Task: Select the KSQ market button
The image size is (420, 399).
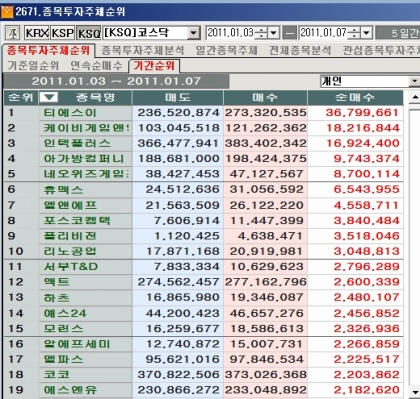Action: tap(89, 33)
